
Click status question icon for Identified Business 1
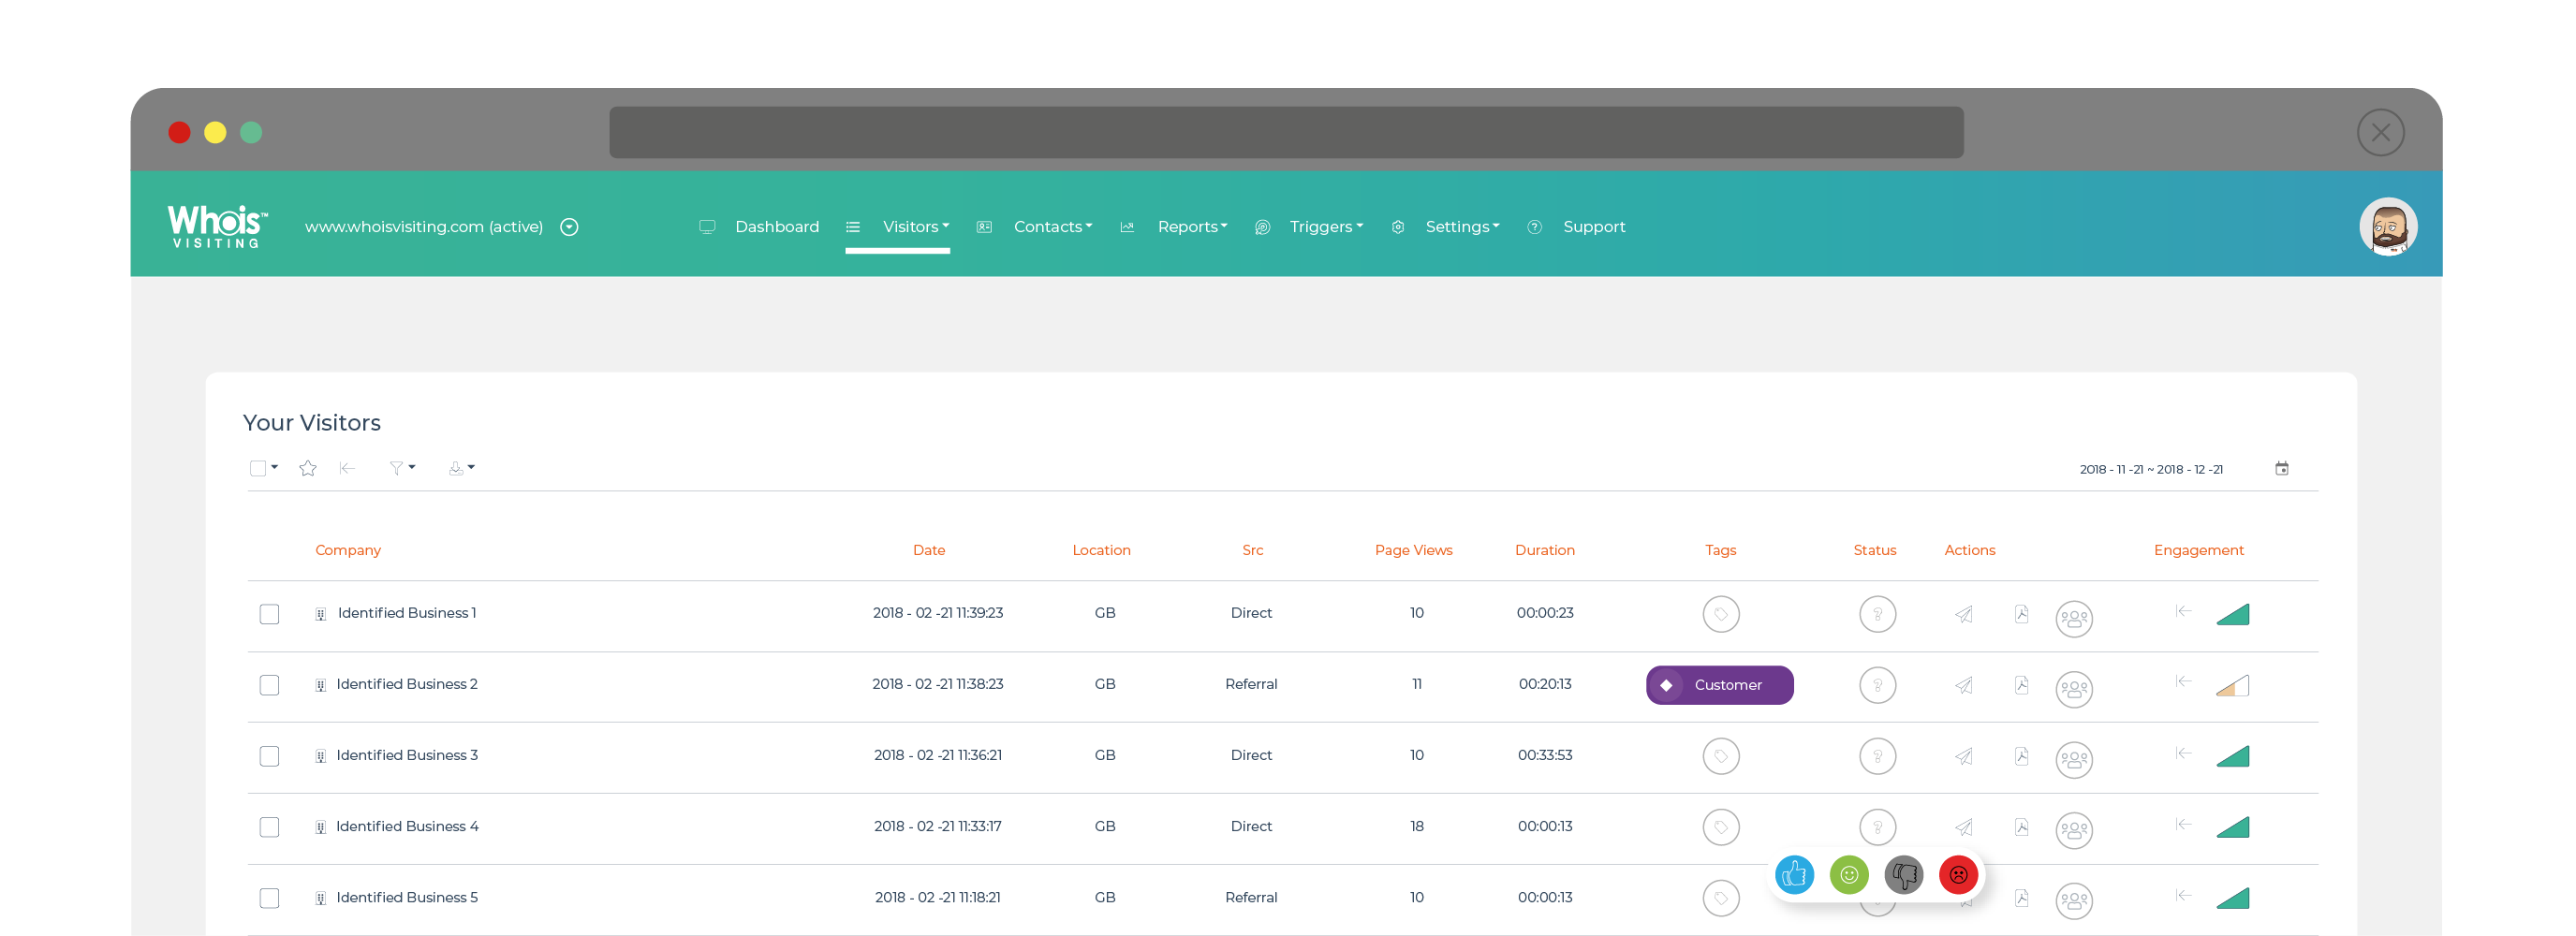tap(1877, 614)
